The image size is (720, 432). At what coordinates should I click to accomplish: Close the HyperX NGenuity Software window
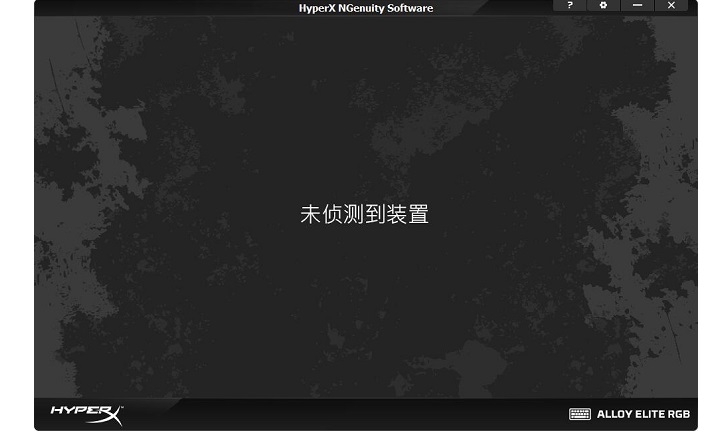click(671, 6)
